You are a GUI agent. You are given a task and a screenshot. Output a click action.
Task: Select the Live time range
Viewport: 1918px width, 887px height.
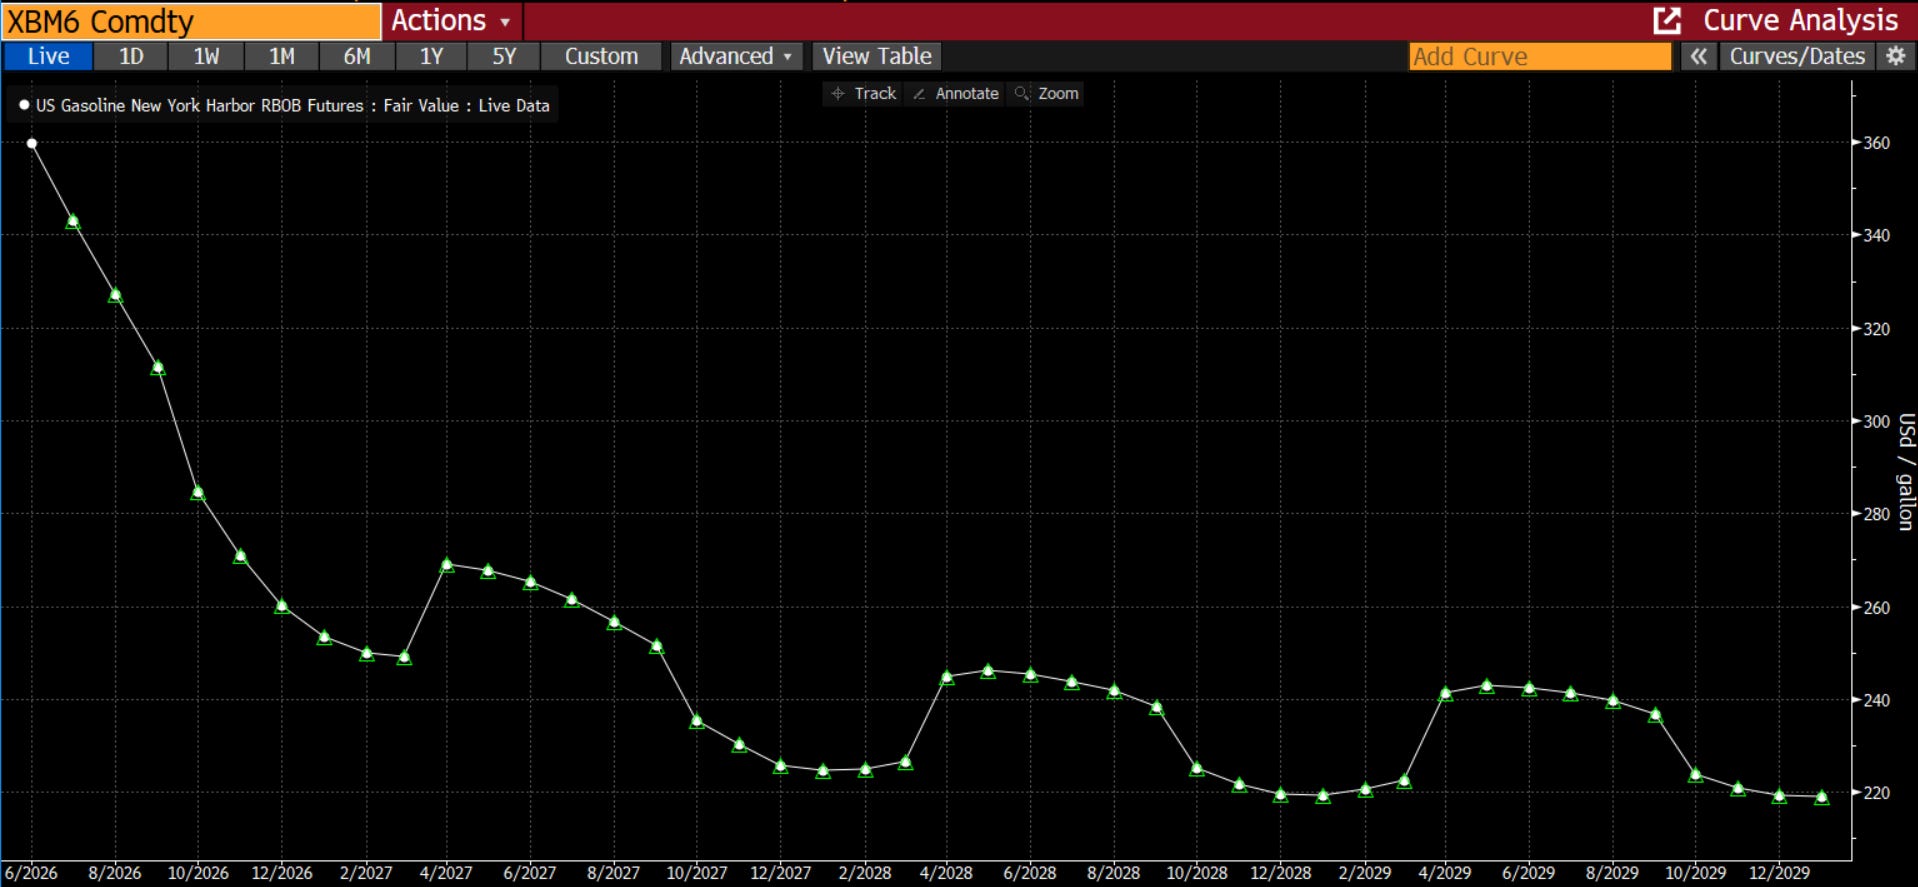coord(48,56)
